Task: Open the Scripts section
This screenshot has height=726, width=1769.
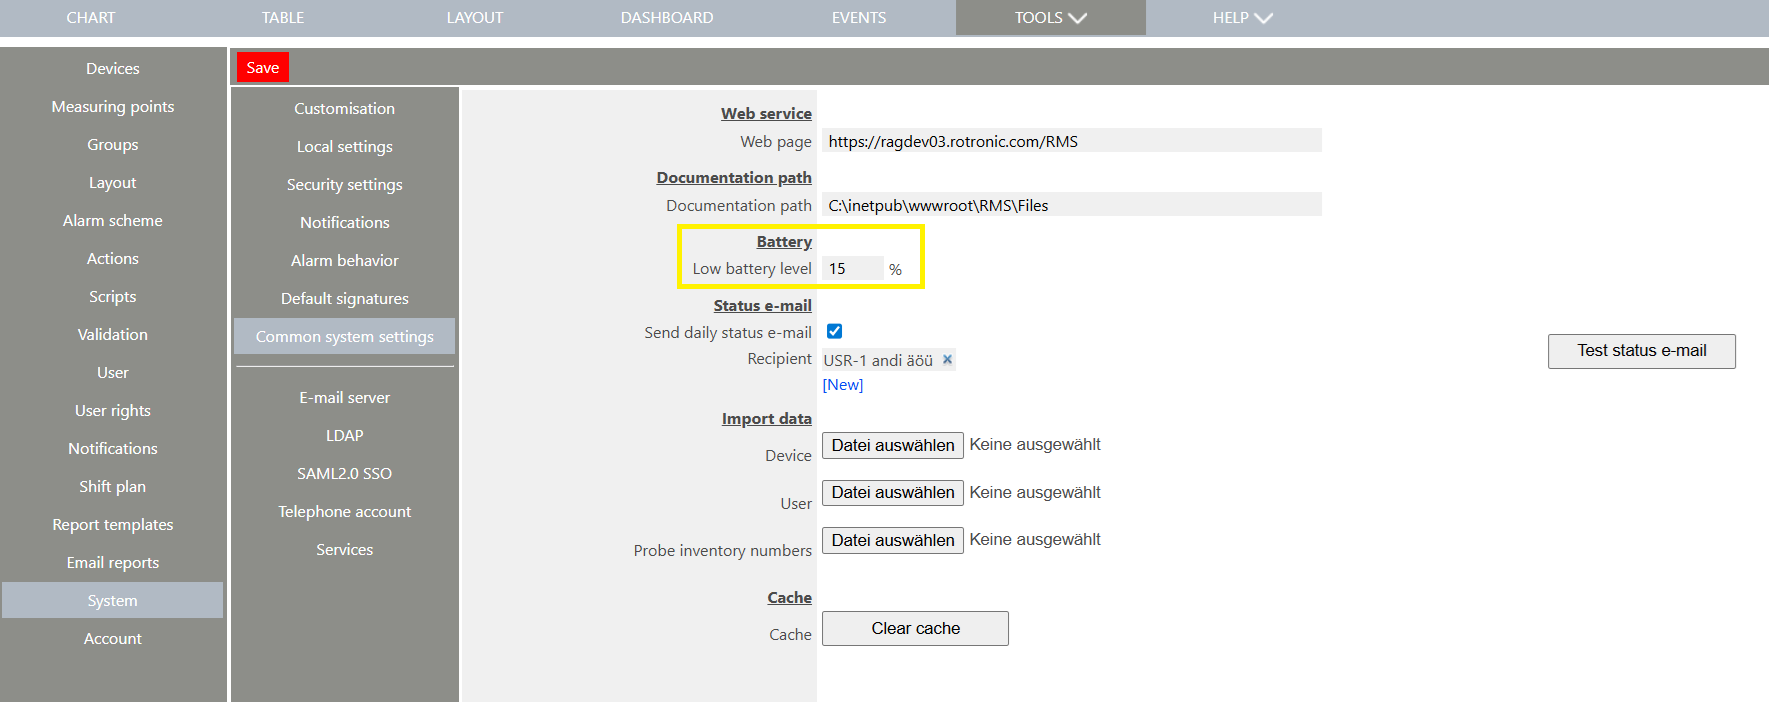Action: point(113,296)
